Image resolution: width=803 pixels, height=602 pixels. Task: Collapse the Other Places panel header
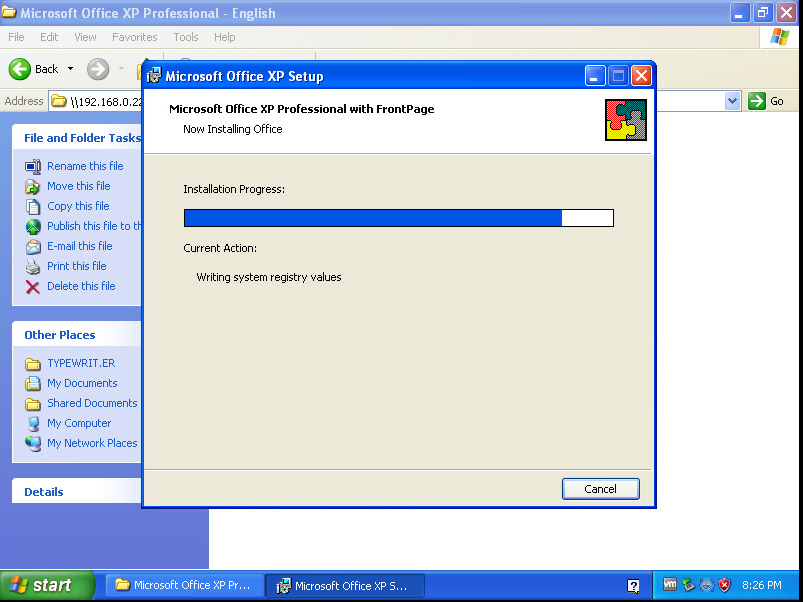pyautogui.click(x=77, y=335)
